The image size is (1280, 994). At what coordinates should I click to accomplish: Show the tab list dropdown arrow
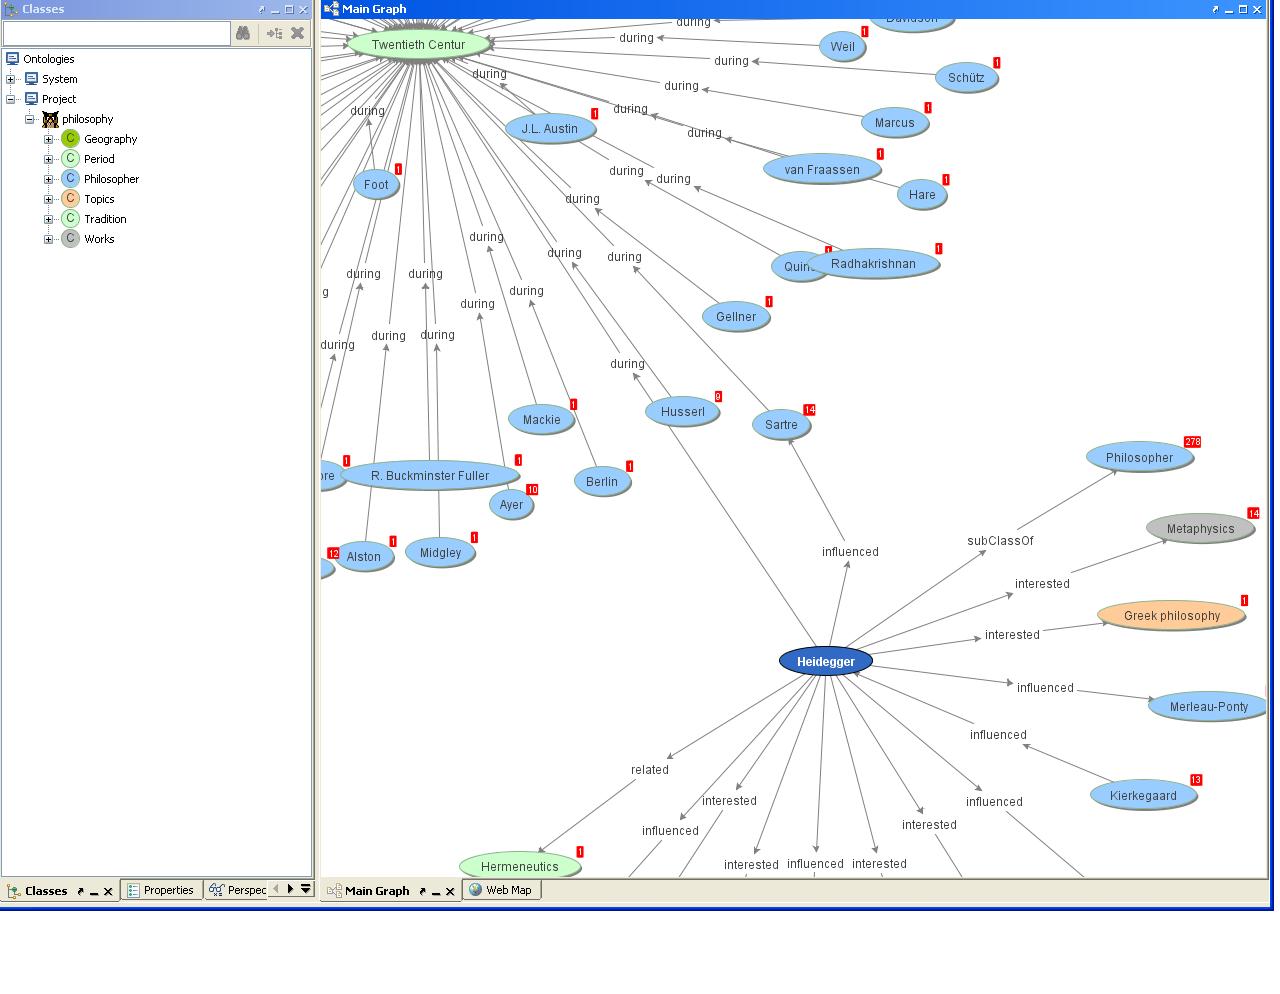coord(306,888)
